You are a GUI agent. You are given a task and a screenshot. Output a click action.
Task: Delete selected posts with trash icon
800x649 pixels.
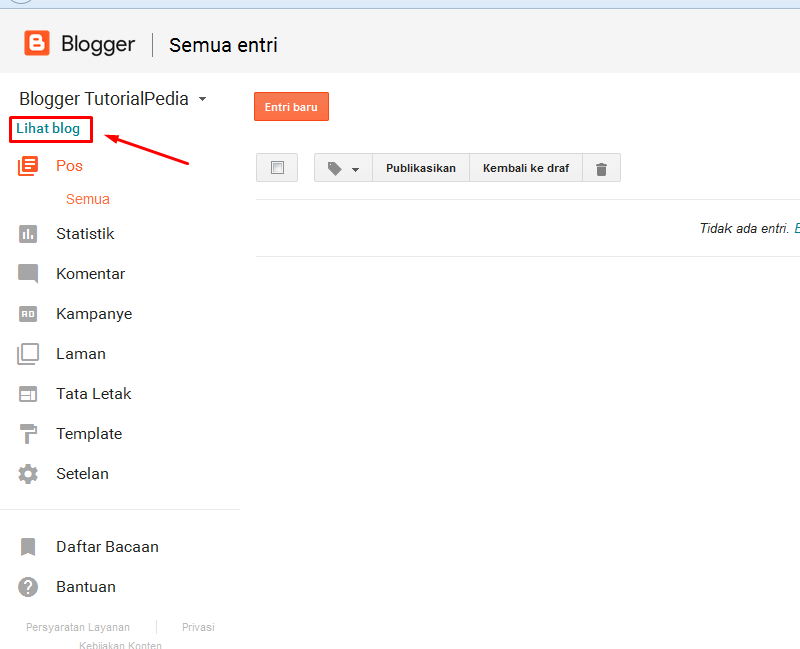pyautogui.click(x=602, y=168)
